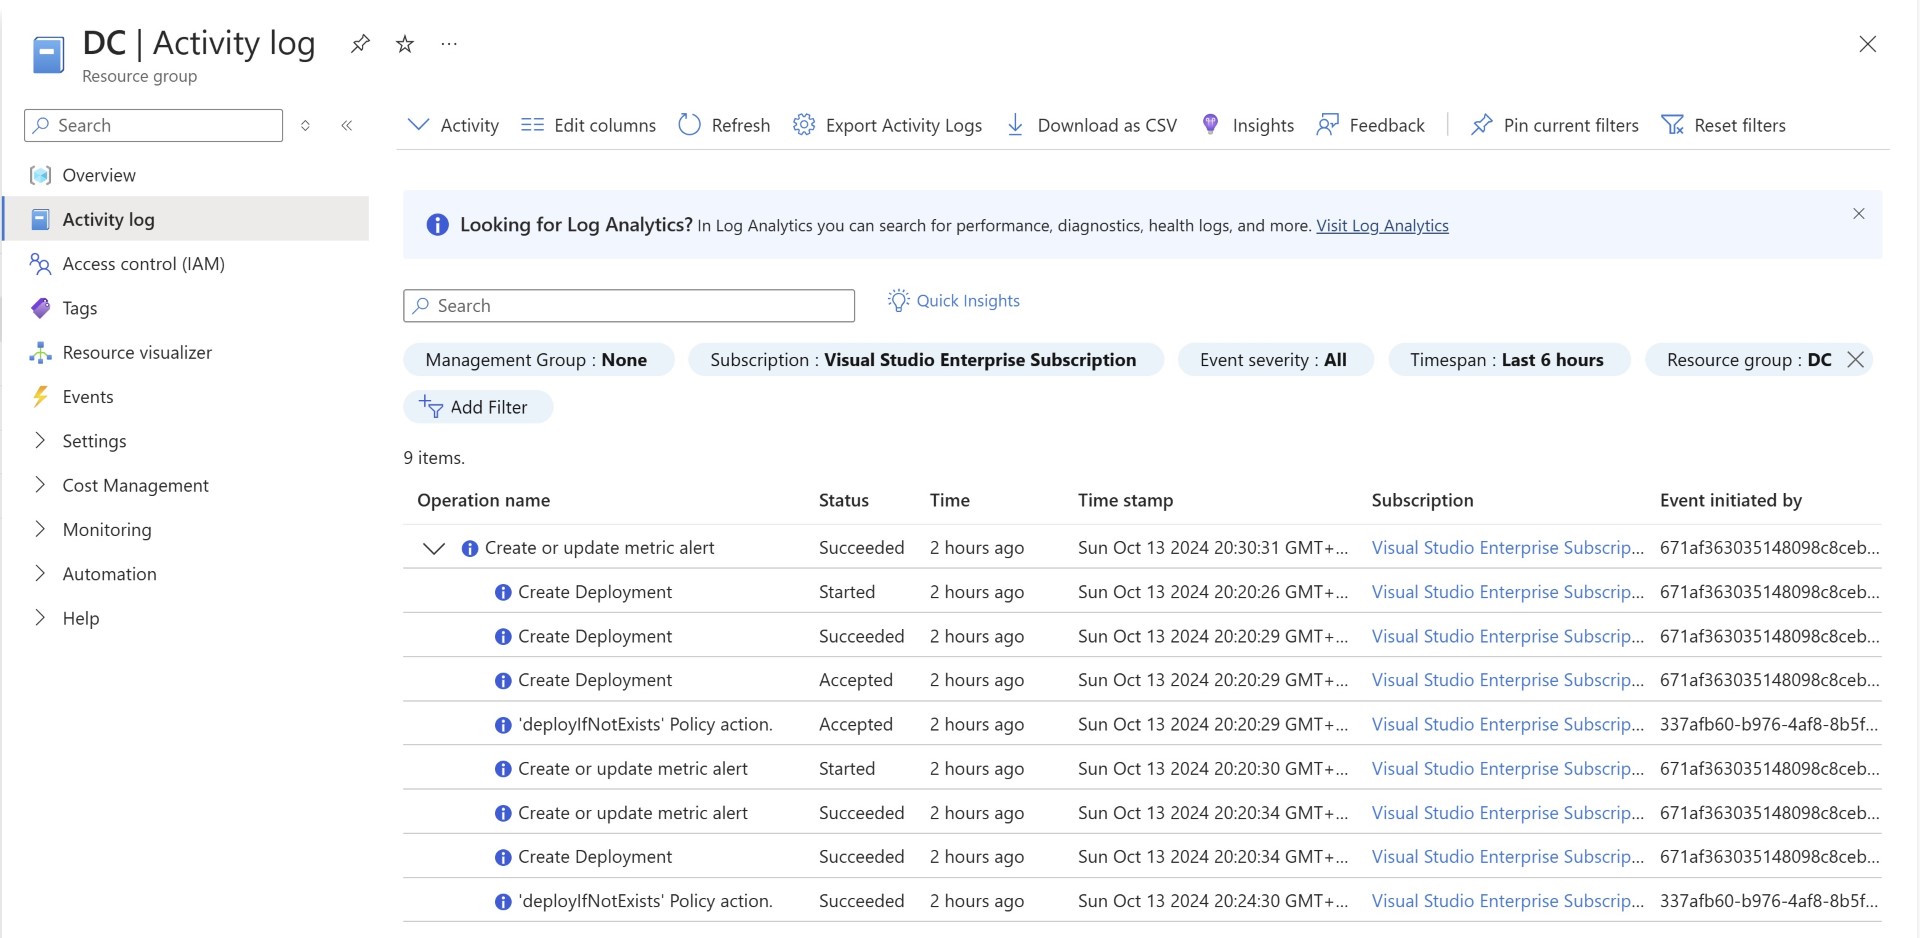Change the Timespan Last 6 hours filter
The image size is (1920, 938).
pyautogui.click(x=1508, y=360)
